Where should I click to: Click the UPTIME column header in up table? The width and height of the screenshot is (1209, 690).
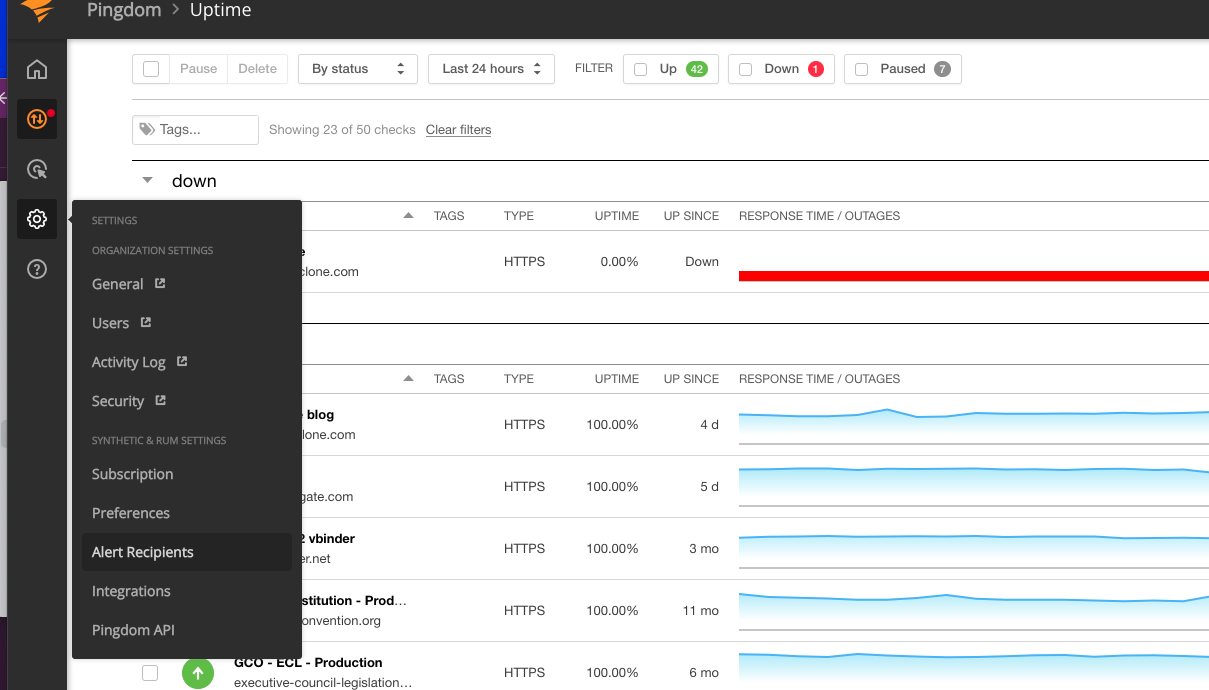616,379
